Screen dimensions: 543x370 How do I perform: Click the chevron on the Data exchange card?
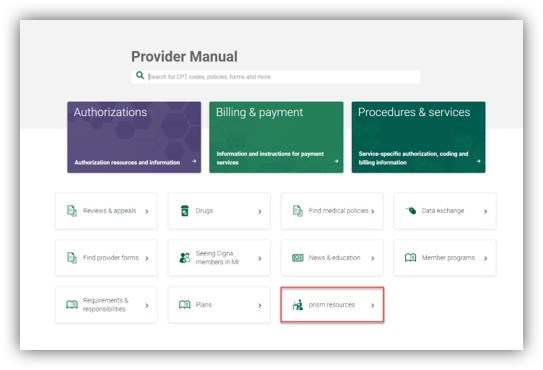pyautogui.click(x=486, y=211)
